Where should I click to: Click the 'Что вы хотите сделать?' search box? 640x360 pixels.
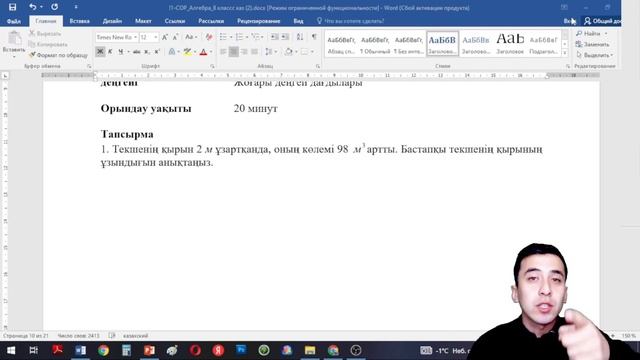point(354,21)
